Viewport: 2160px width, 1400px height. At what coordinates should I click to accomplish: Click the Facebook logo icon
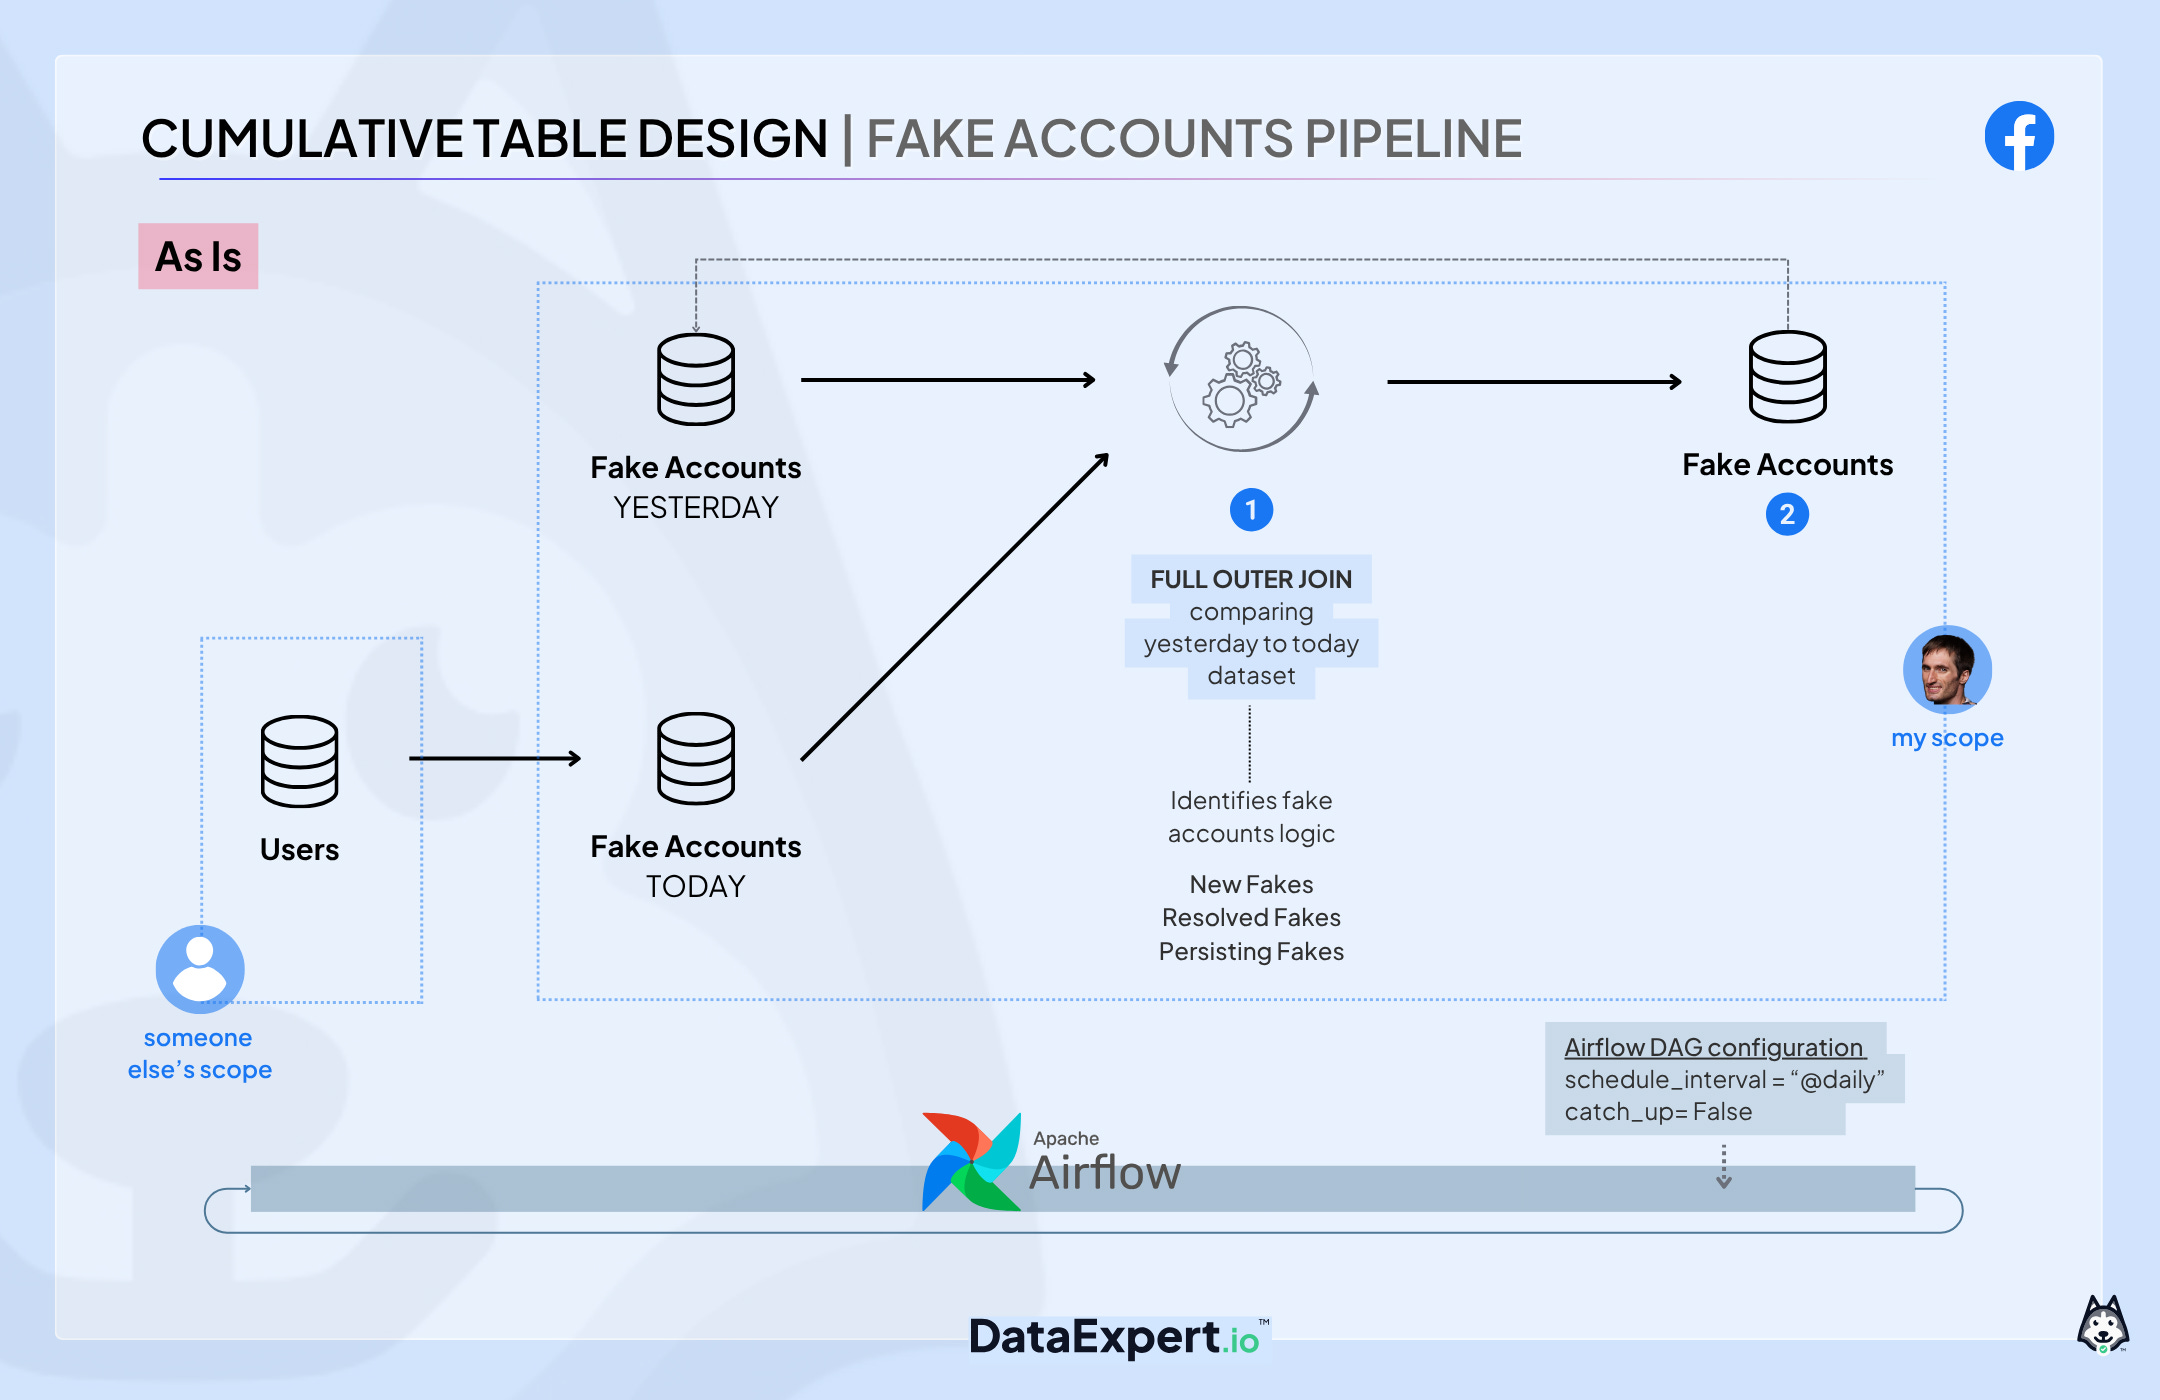click(x=2018, y=136)
